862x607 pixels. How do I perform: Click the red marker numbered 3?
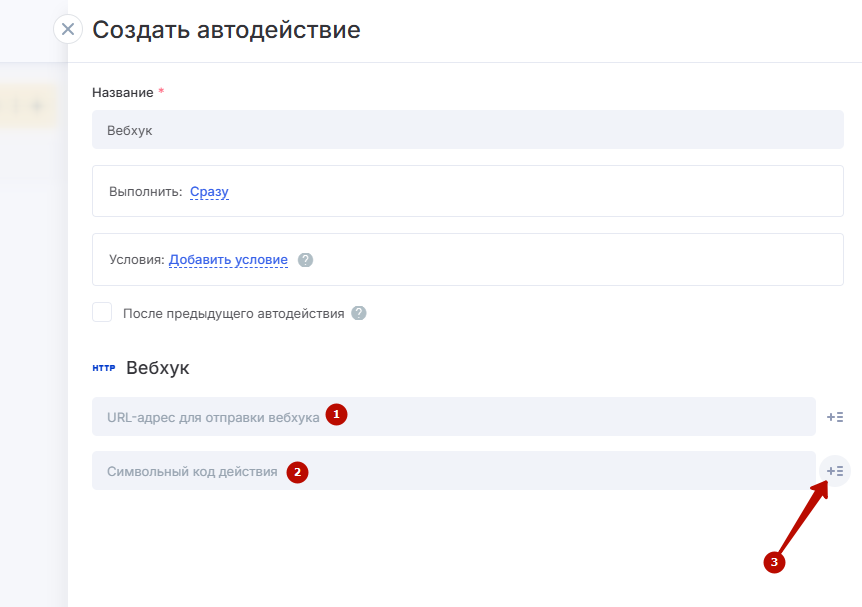tap(773, 563)
